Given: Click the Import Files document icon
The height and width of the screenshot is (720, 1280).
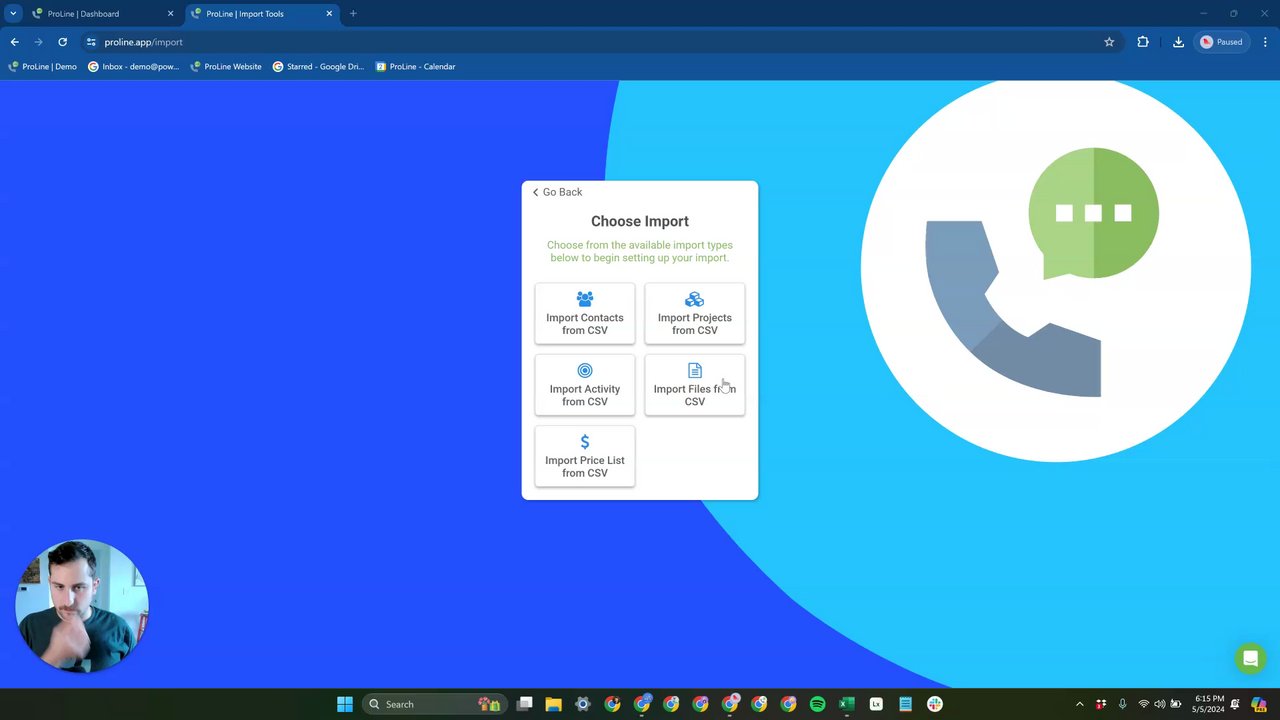Looking at the screenshot, I should 694,370.
